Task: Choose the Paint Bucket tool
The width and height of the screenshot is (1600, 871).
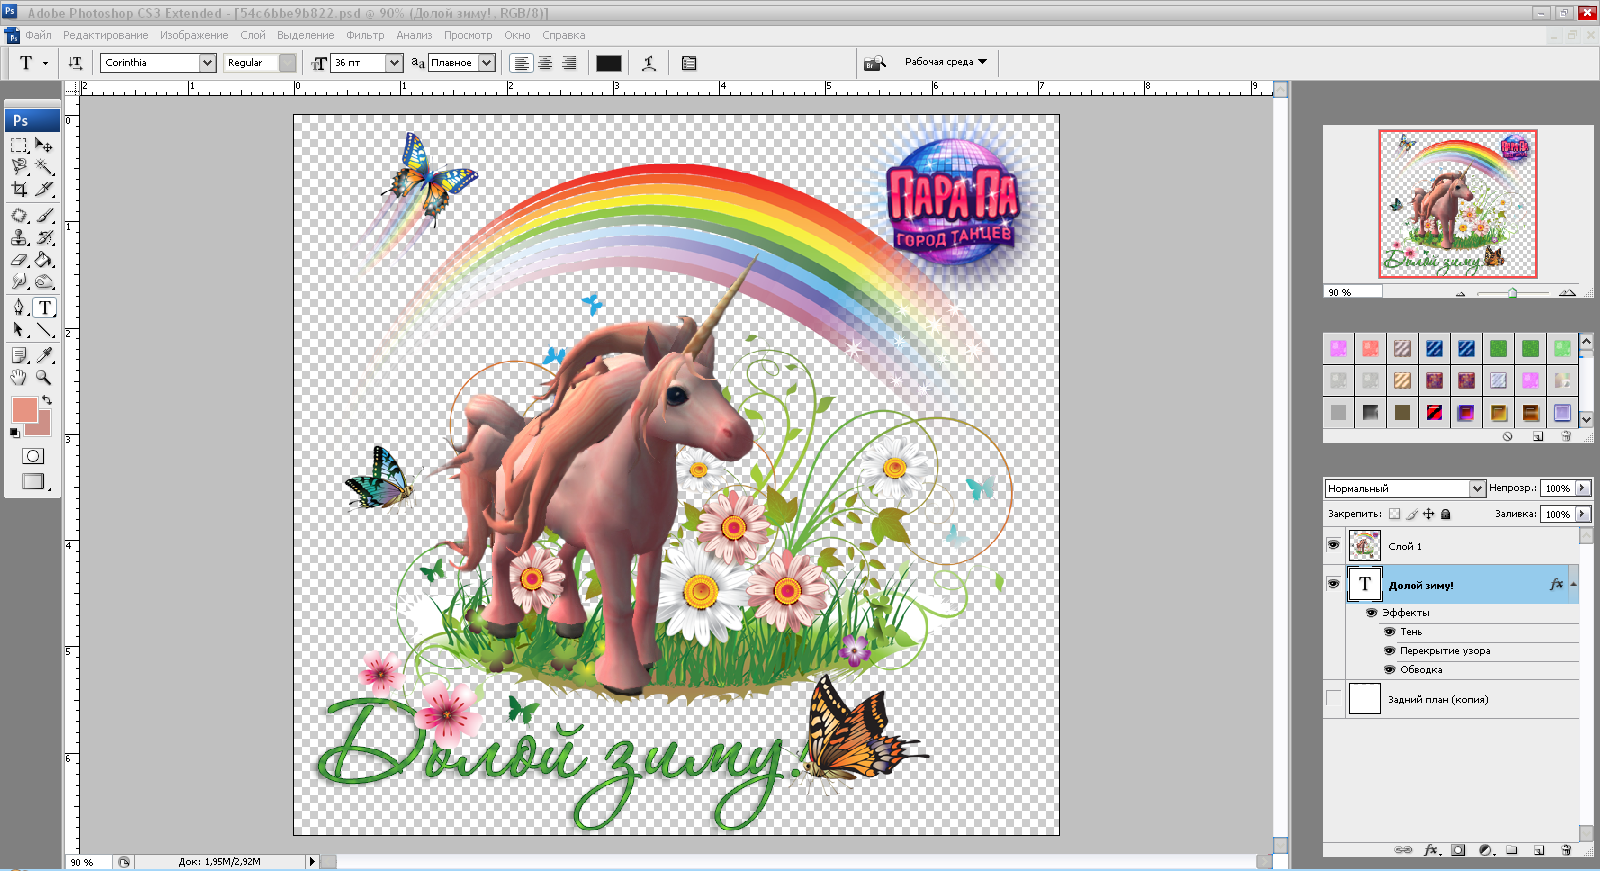Action: point(44,259)
